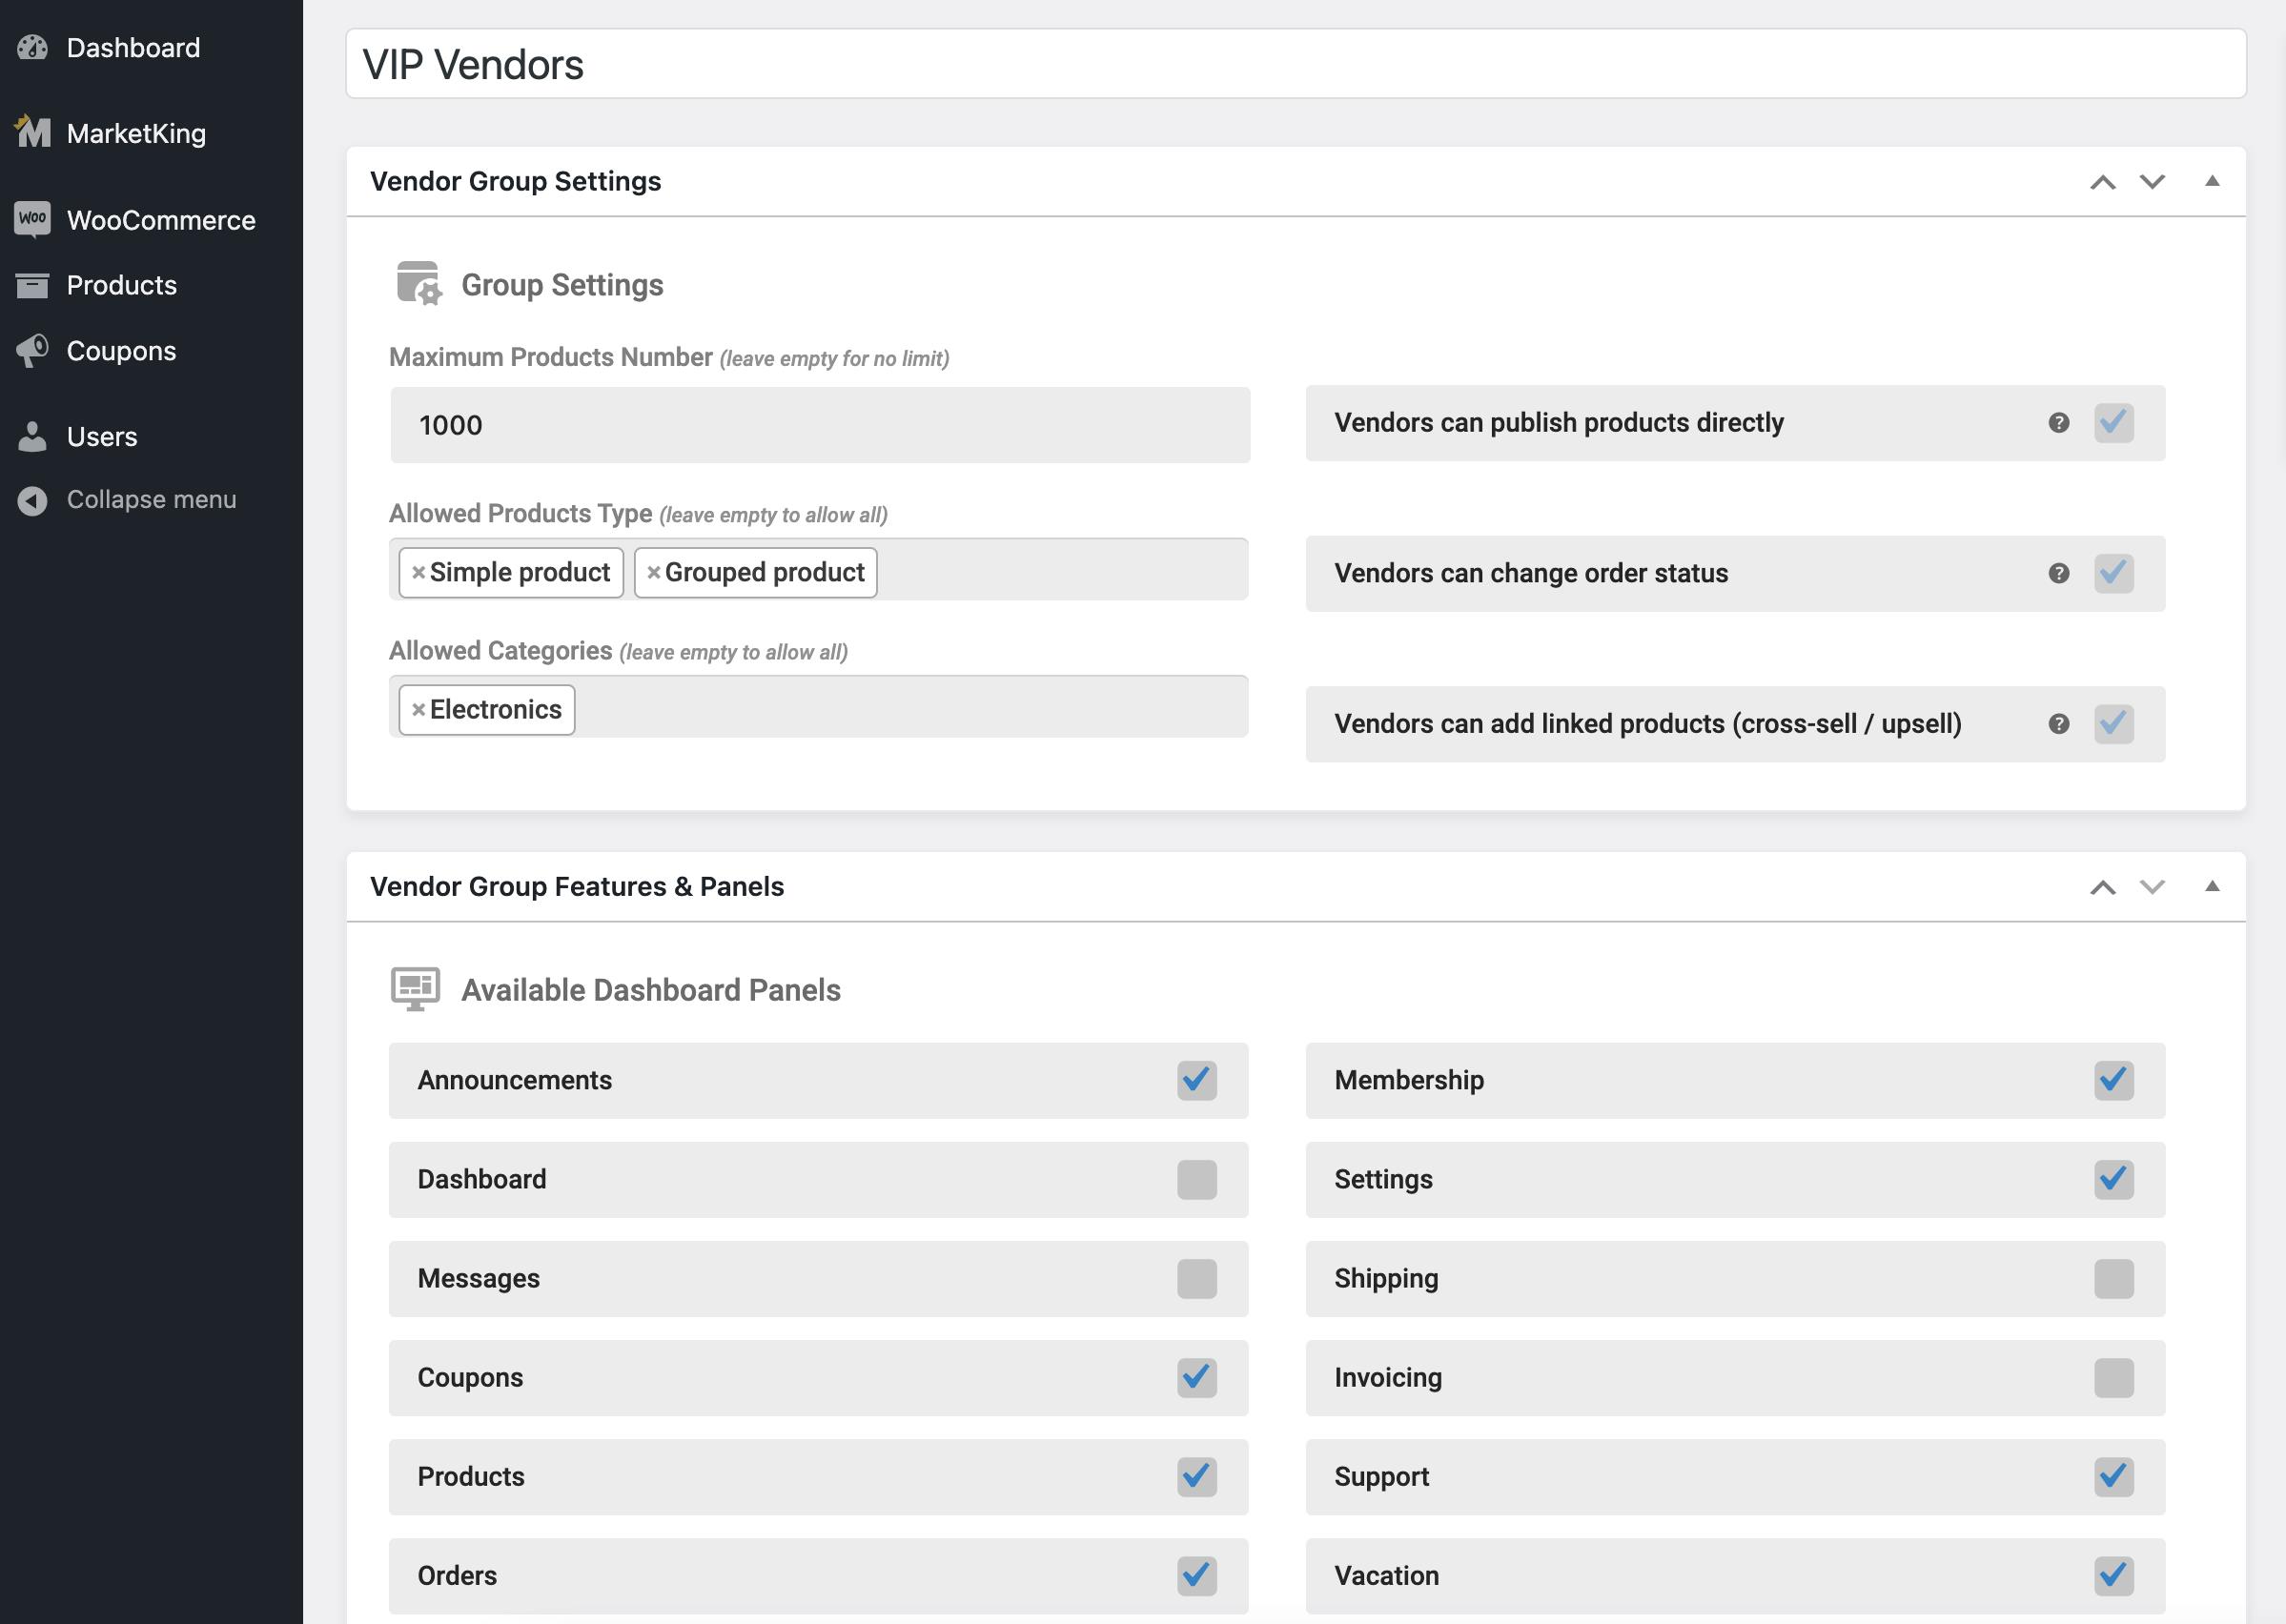Click the Invoicing panel row label

click(1388, 1378)
